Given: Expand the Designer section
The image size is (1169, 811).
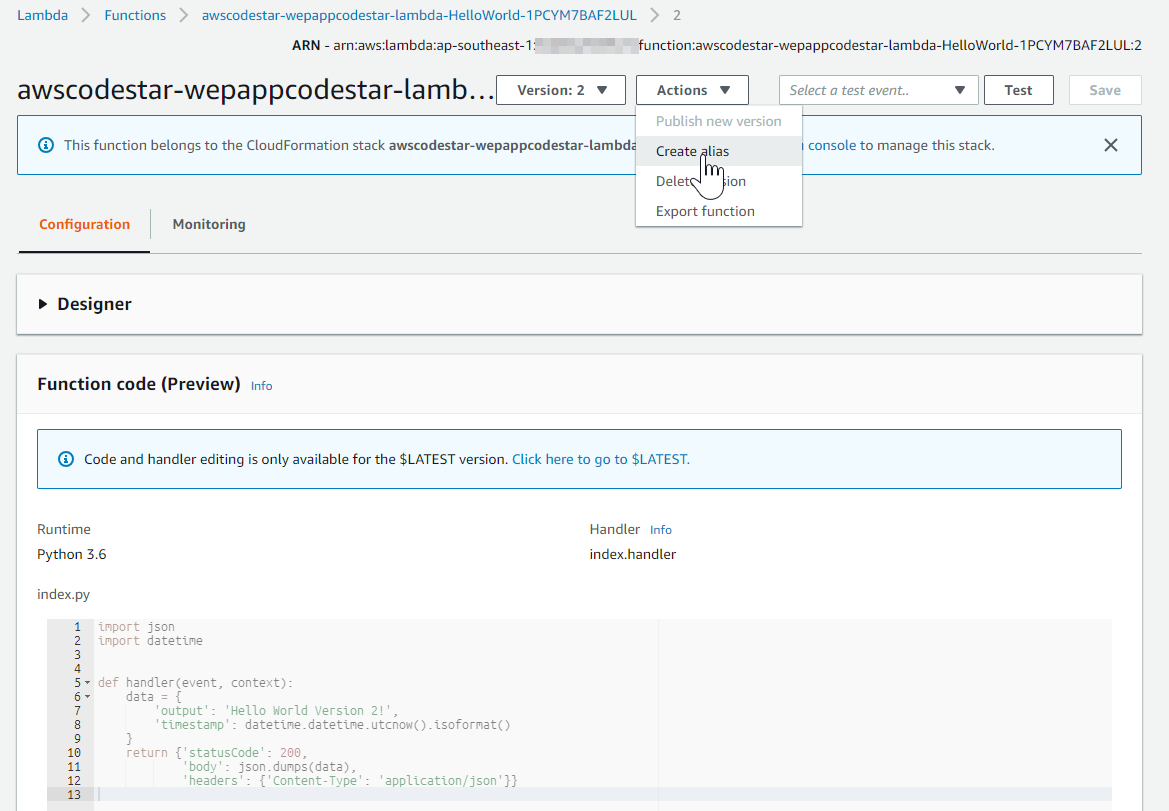Looking at the screenshot, I should 42,304.
